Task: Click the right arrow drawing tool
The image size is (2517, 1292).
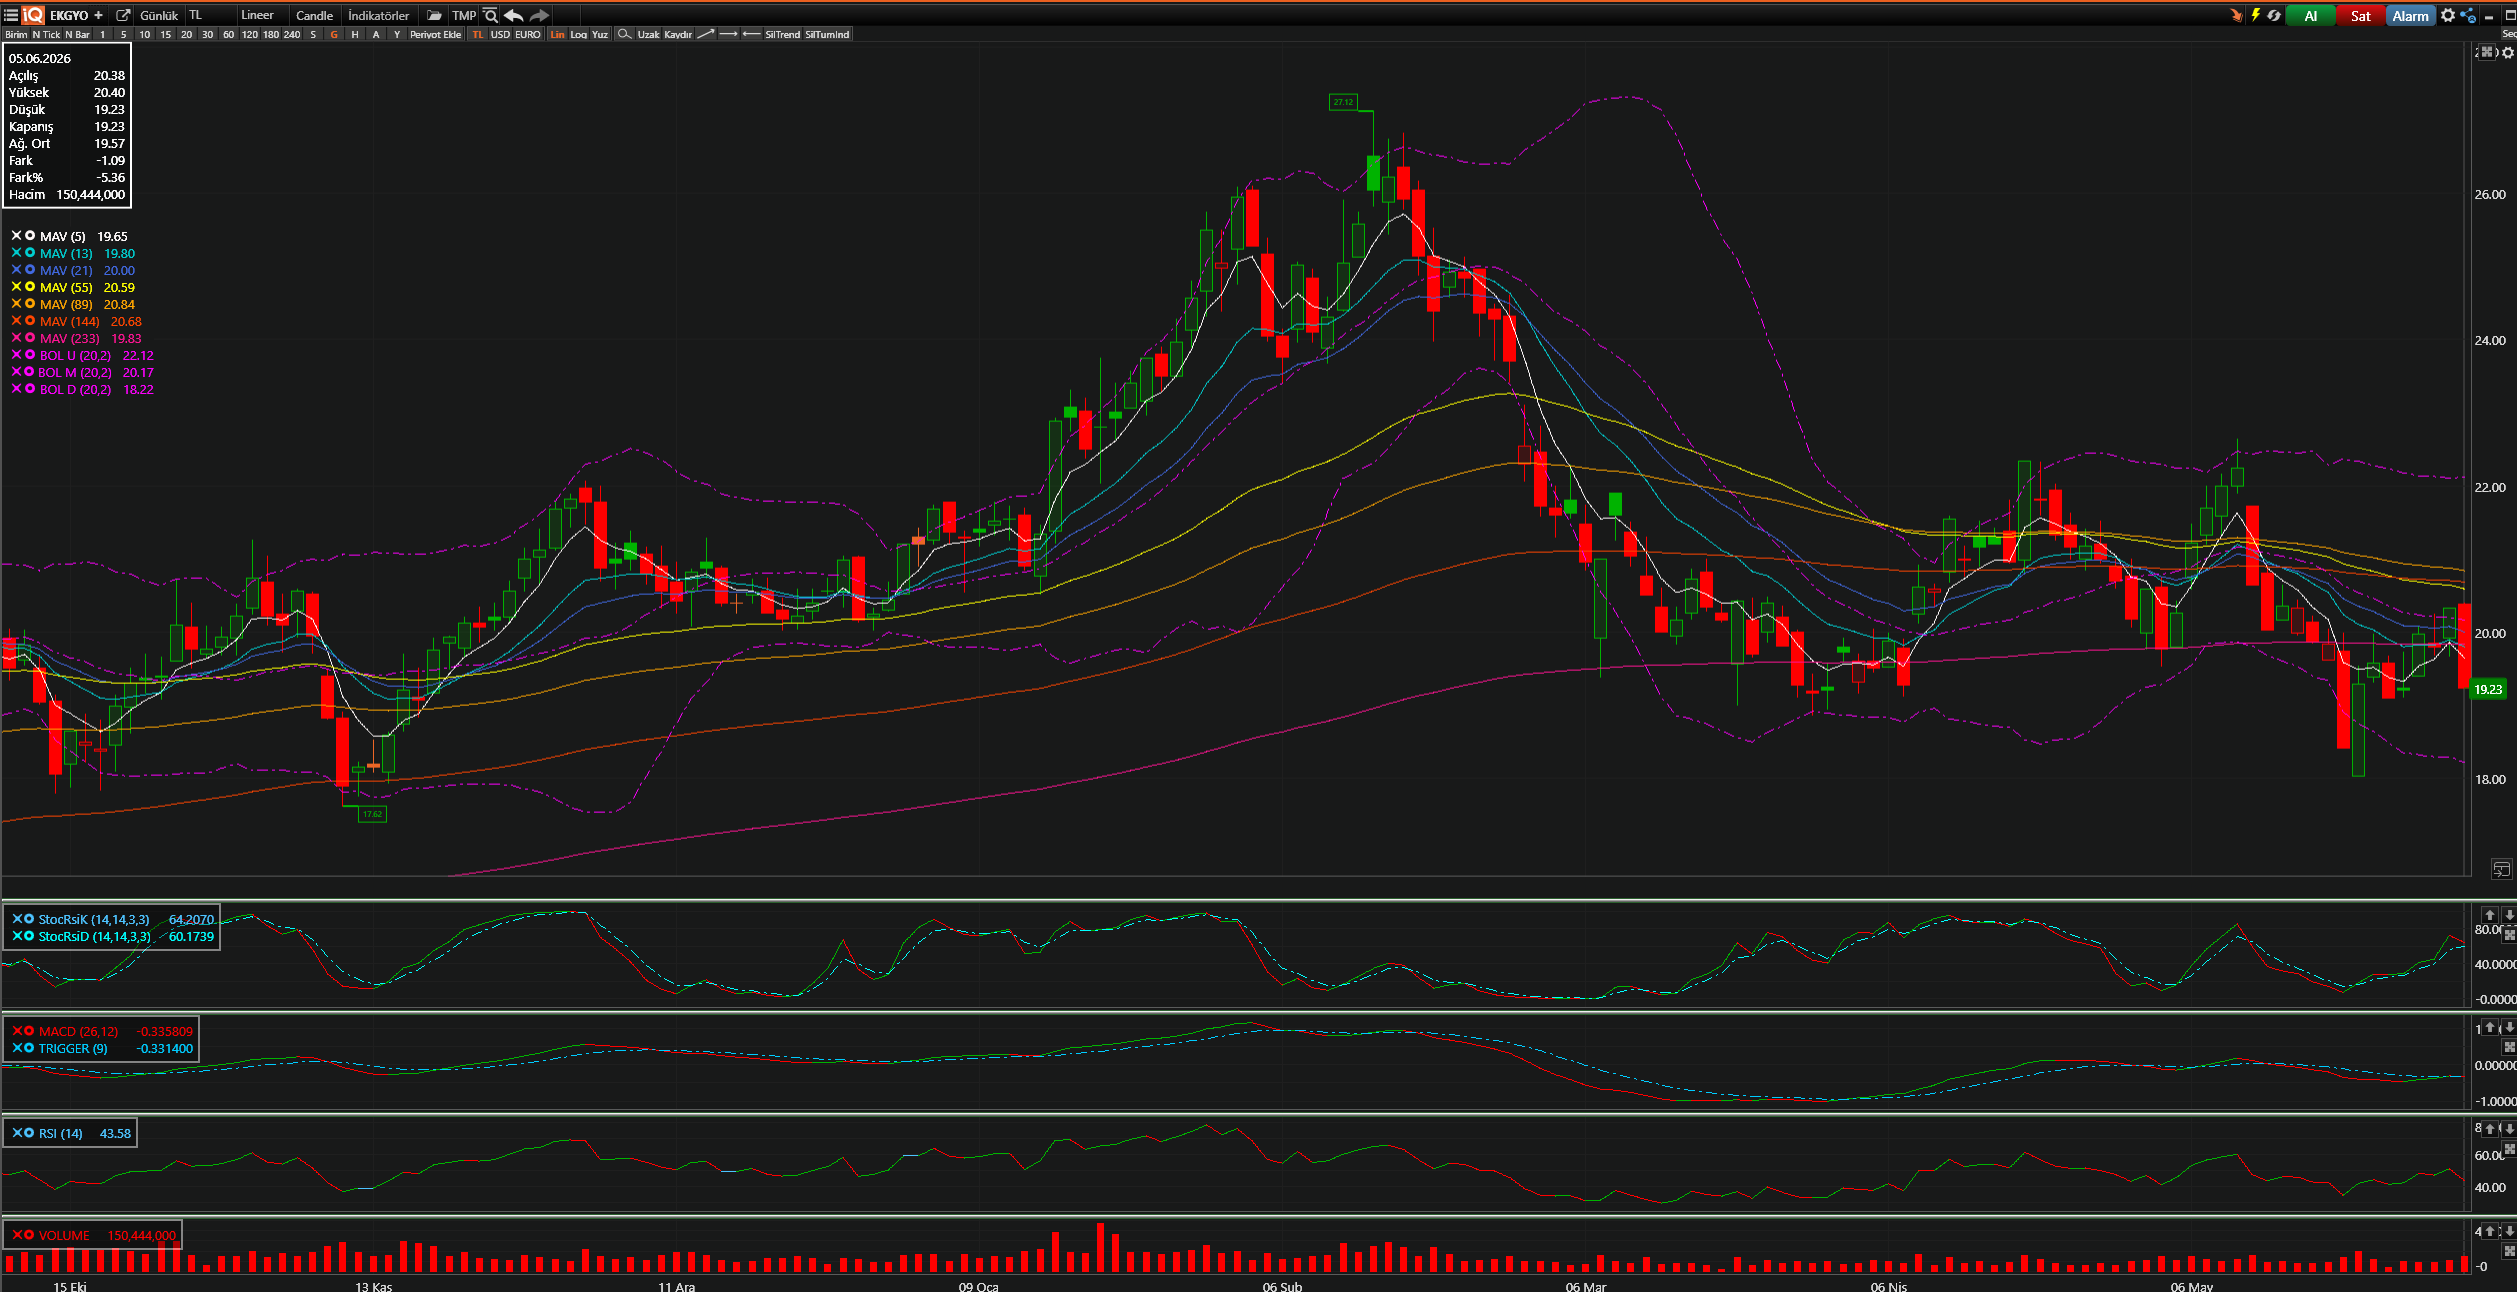Action: [729, 34]
